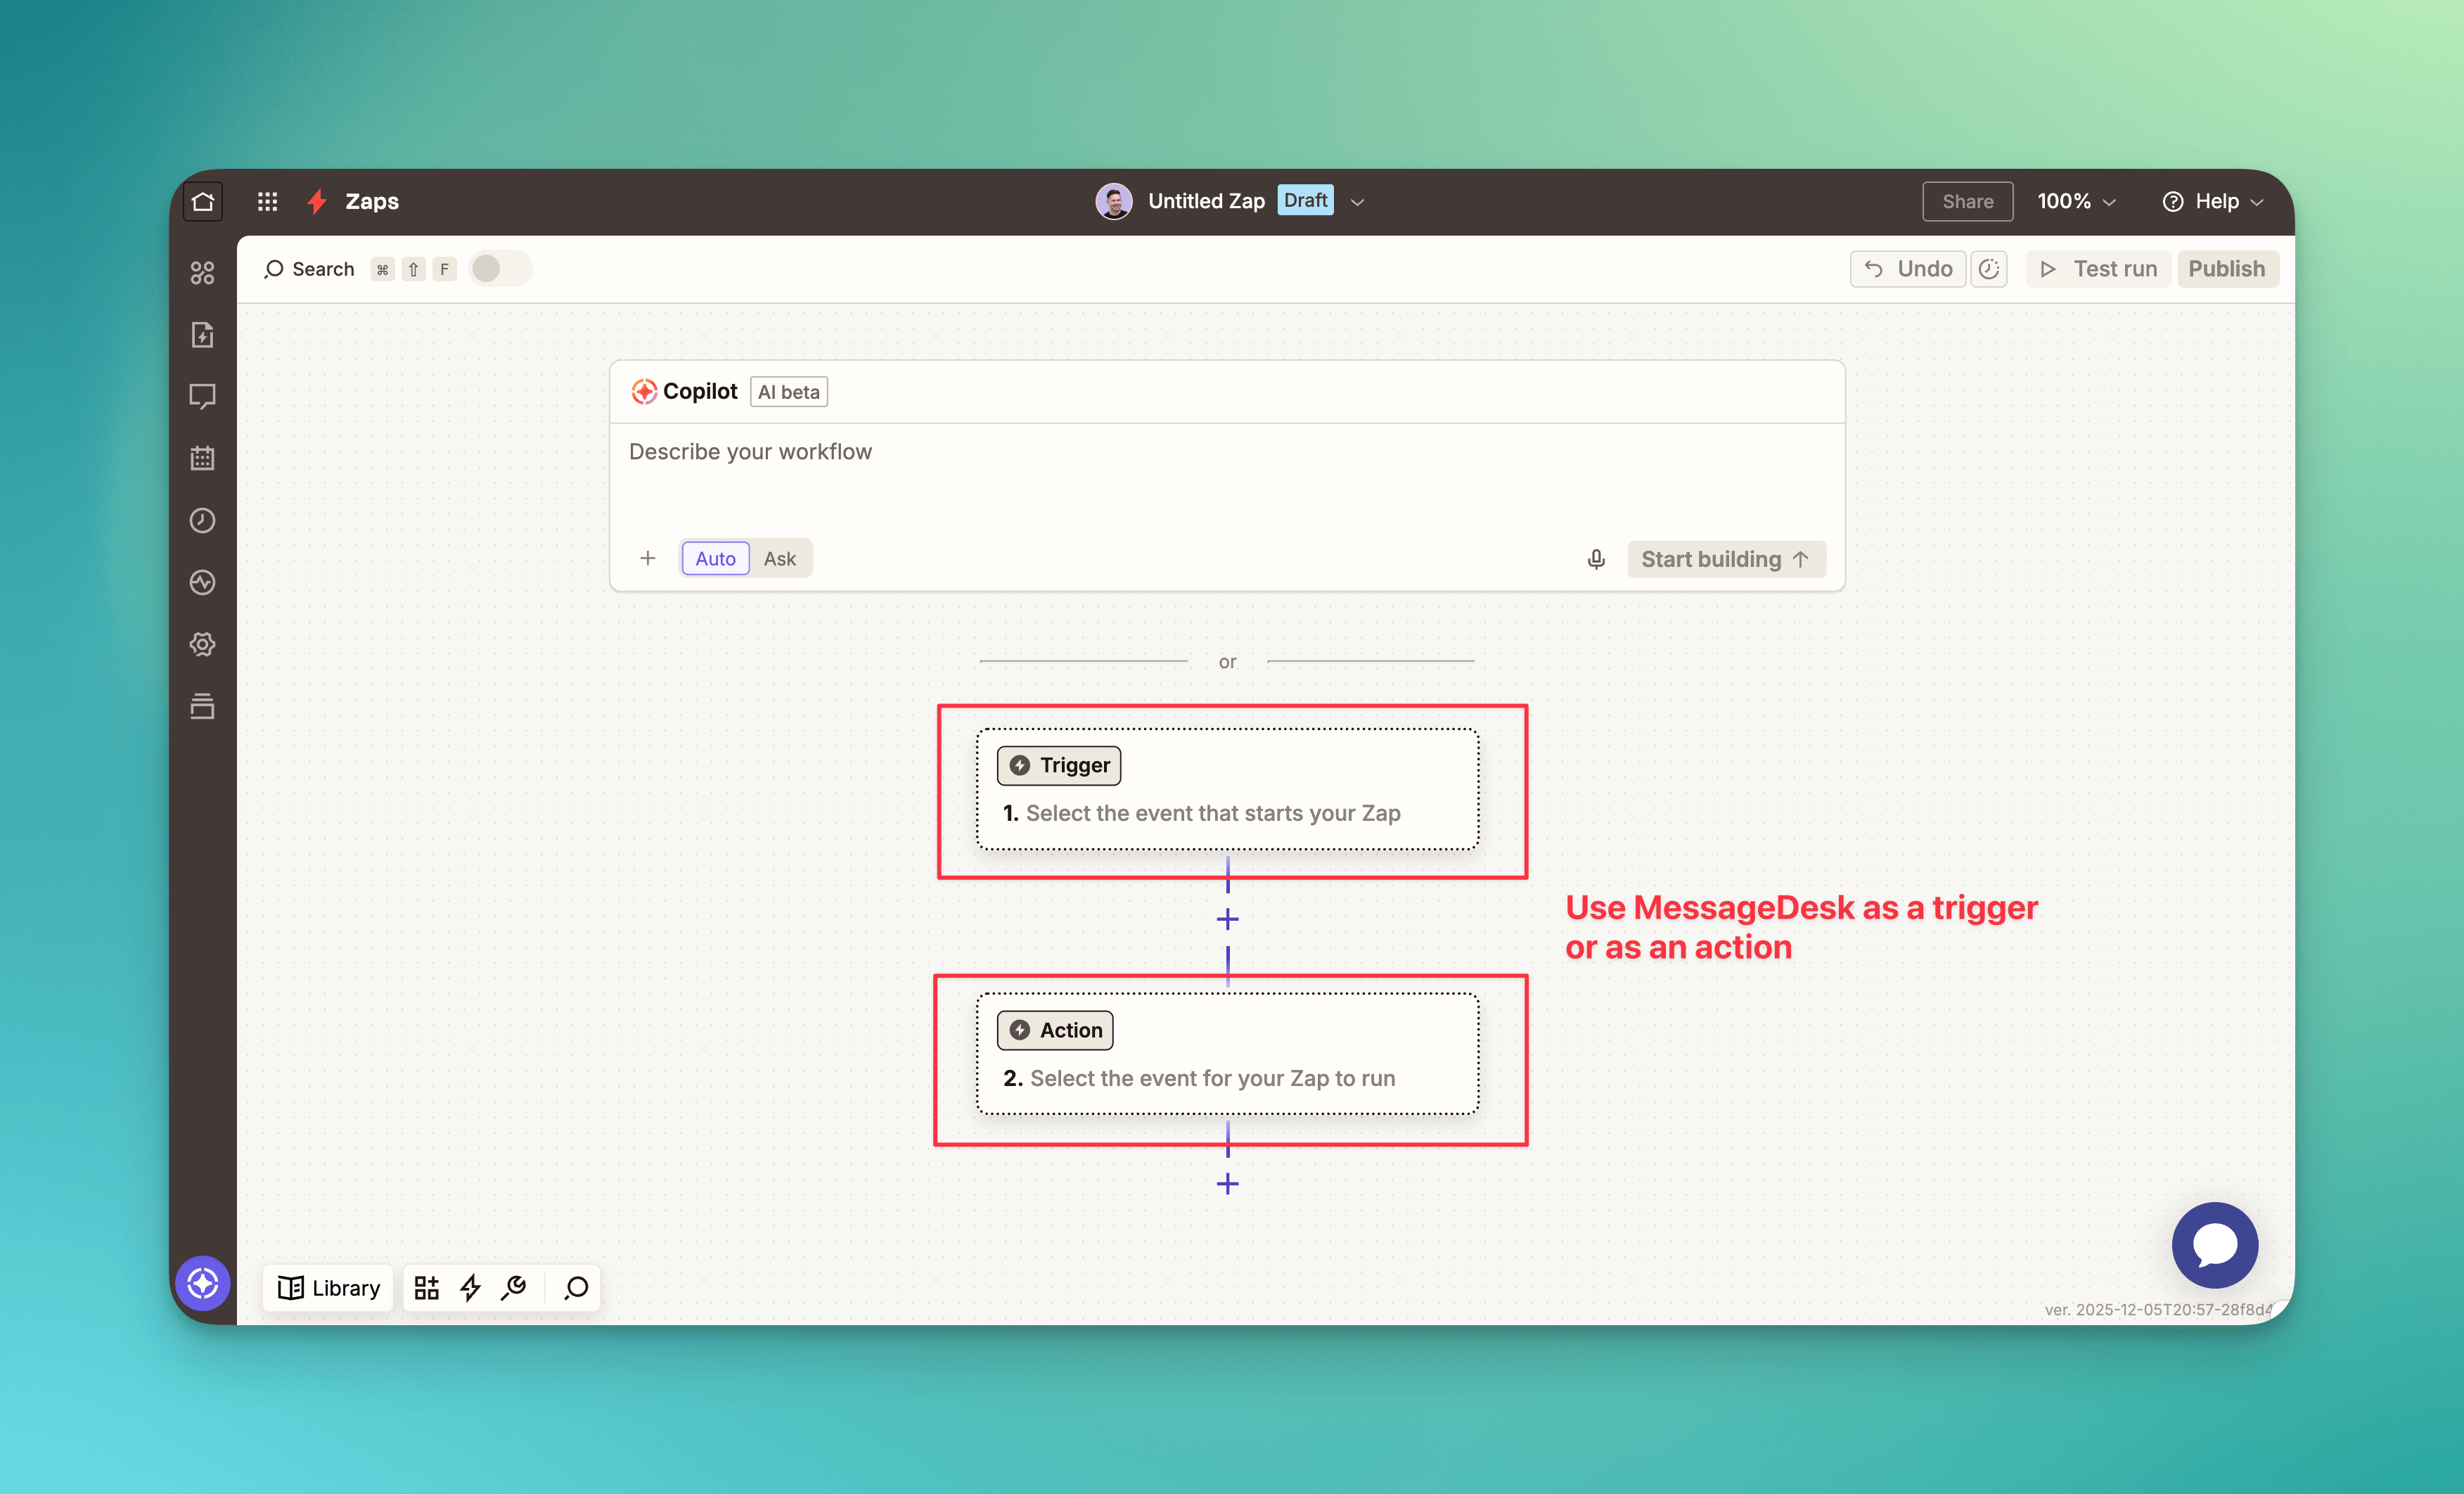Viewport: 2464px width, 1494px height.
Task: Open the settings gear sidebar icon
Action: [203, 644]
